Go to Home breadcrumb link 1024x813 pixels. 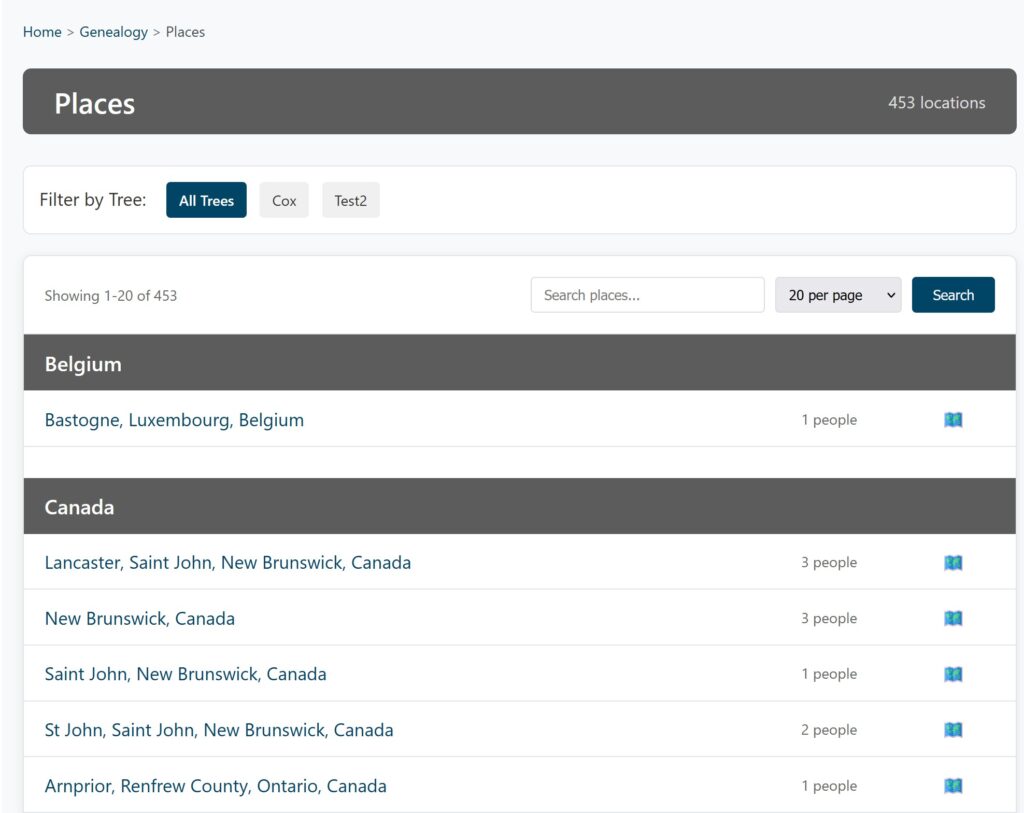click(42, 32)
